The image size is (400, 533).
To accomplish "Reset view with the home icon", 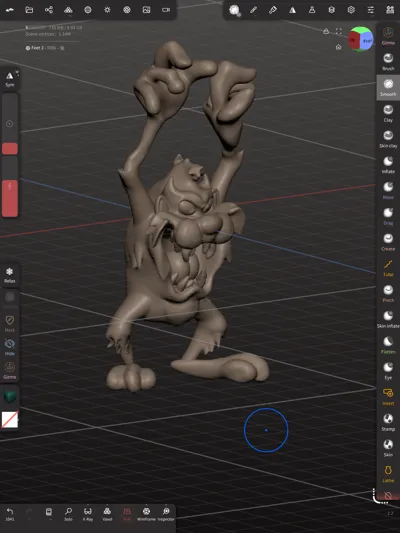I will (x=338, y=47).
